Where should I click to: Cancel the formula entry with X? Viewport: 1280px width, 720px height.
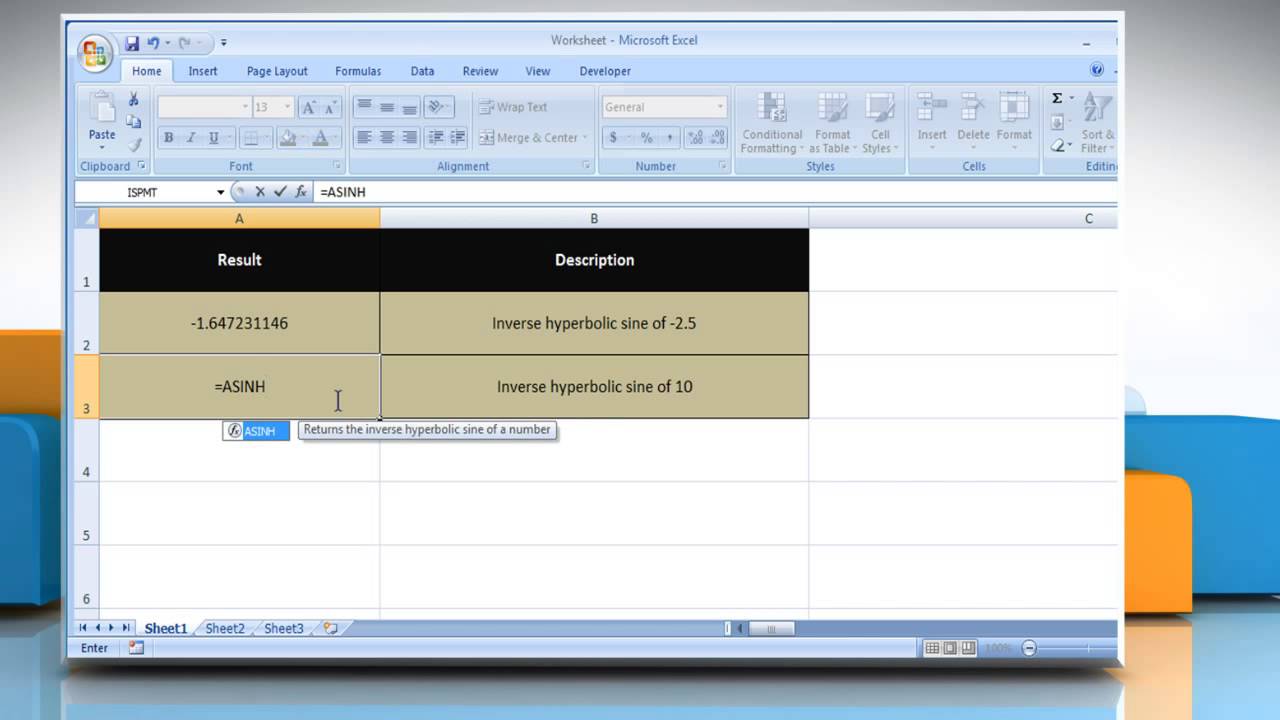click(x=260, y=192)
